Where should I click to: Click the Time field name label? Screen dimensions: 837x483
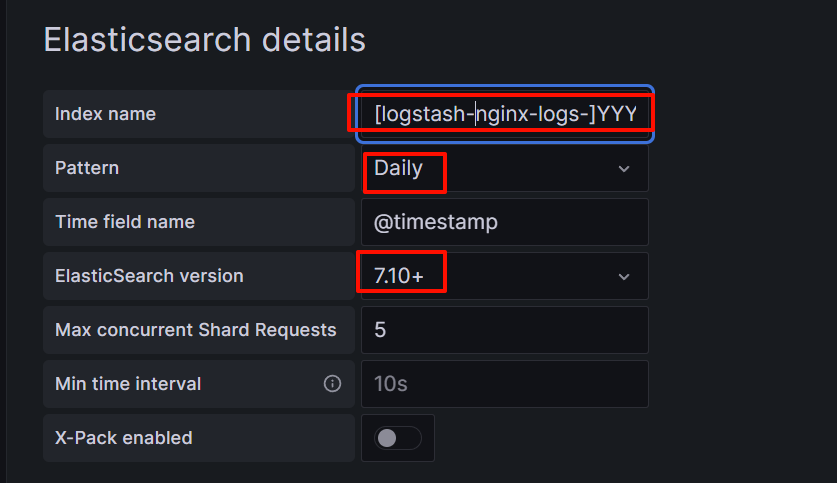125,222
